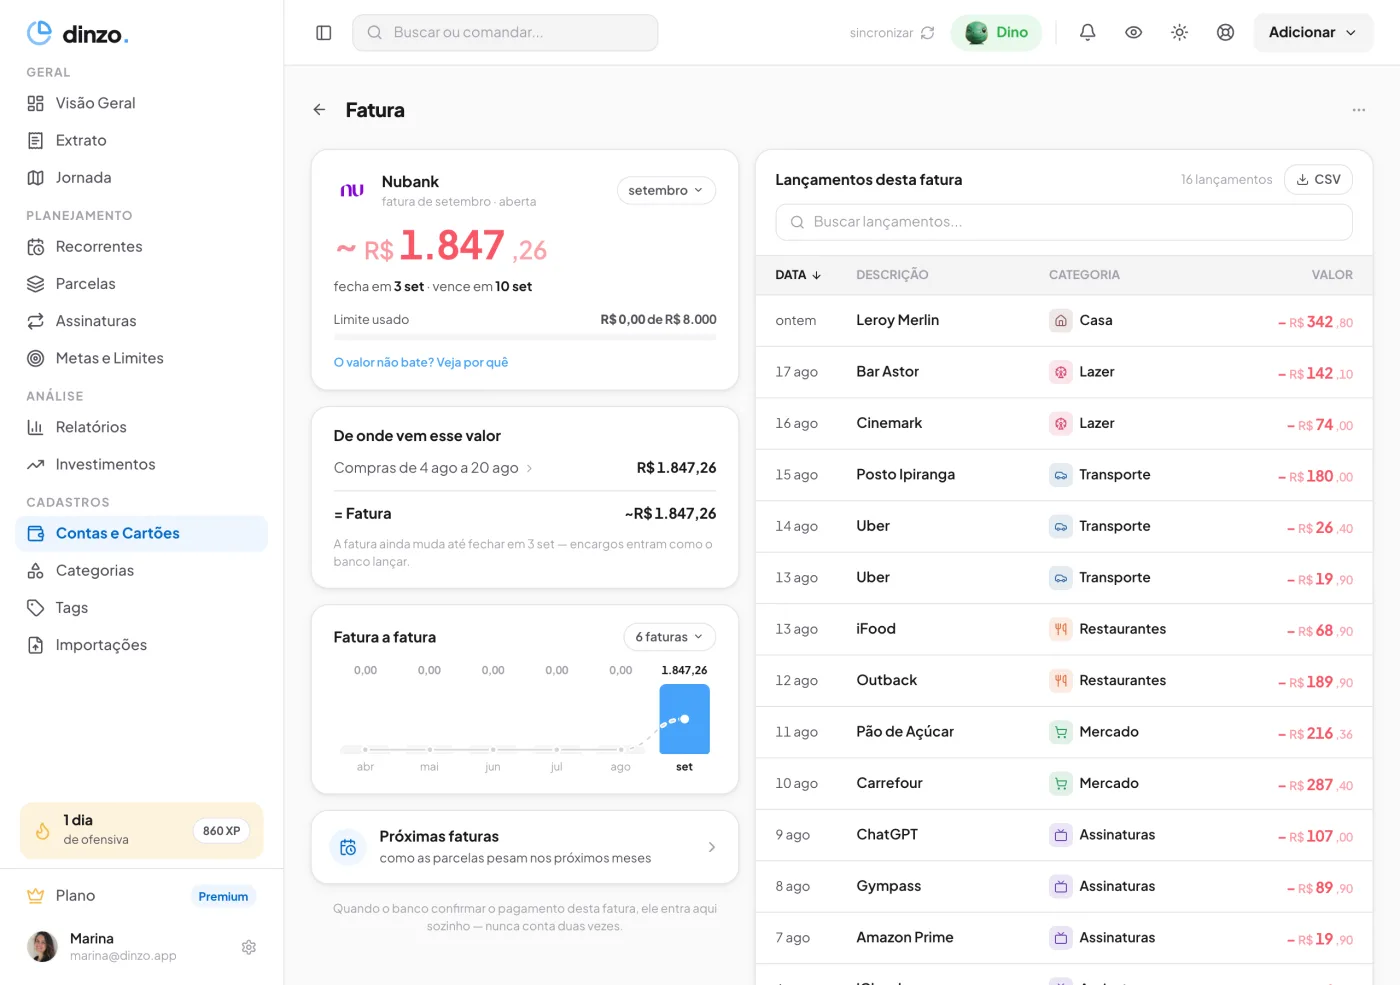Image resolution: width=1400 pixels, height=985 pixels.
Task: Expand Compras de 4 ago a 20 ago
Action: [433, 468]
